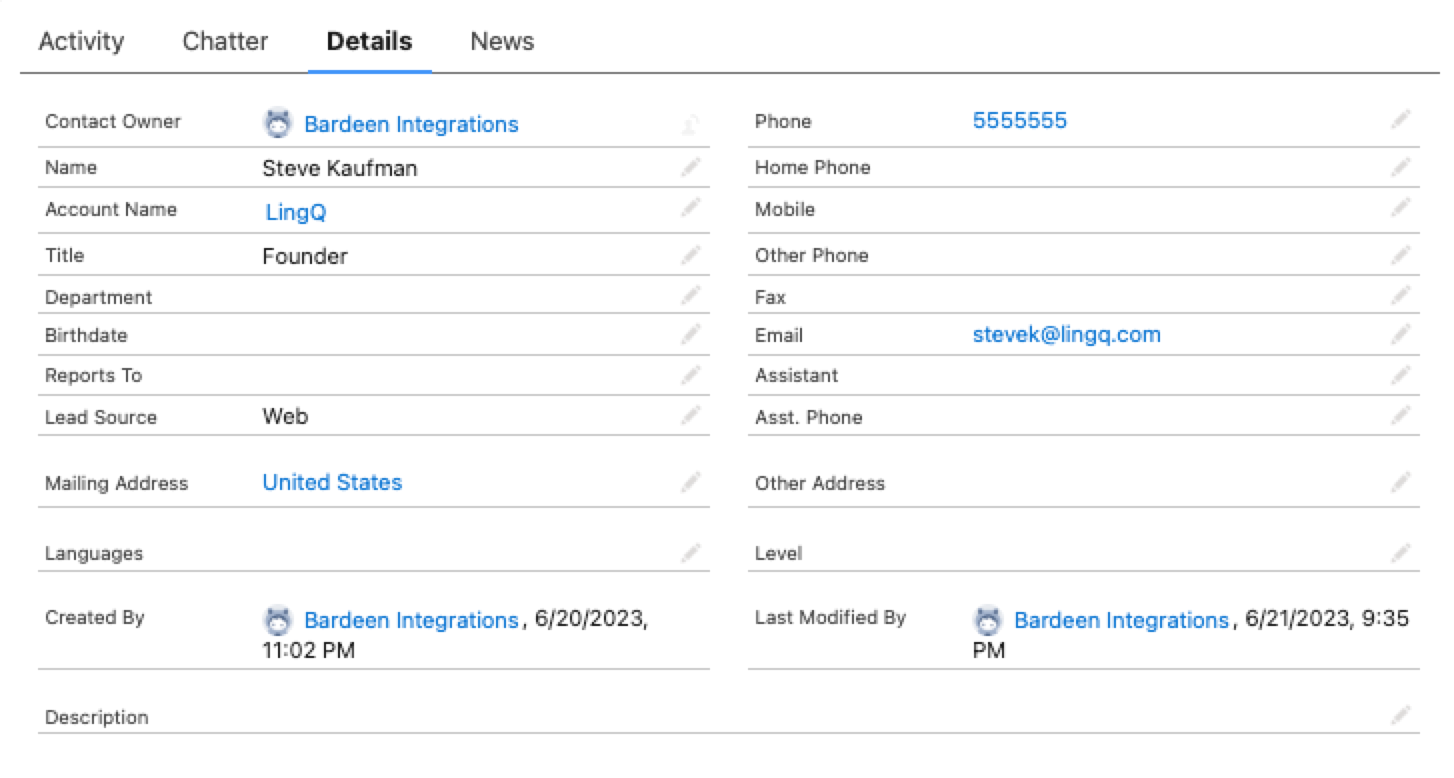Click the Lead Source label
This screenshot has height=778, width=1454.
[x=101, y=417]
